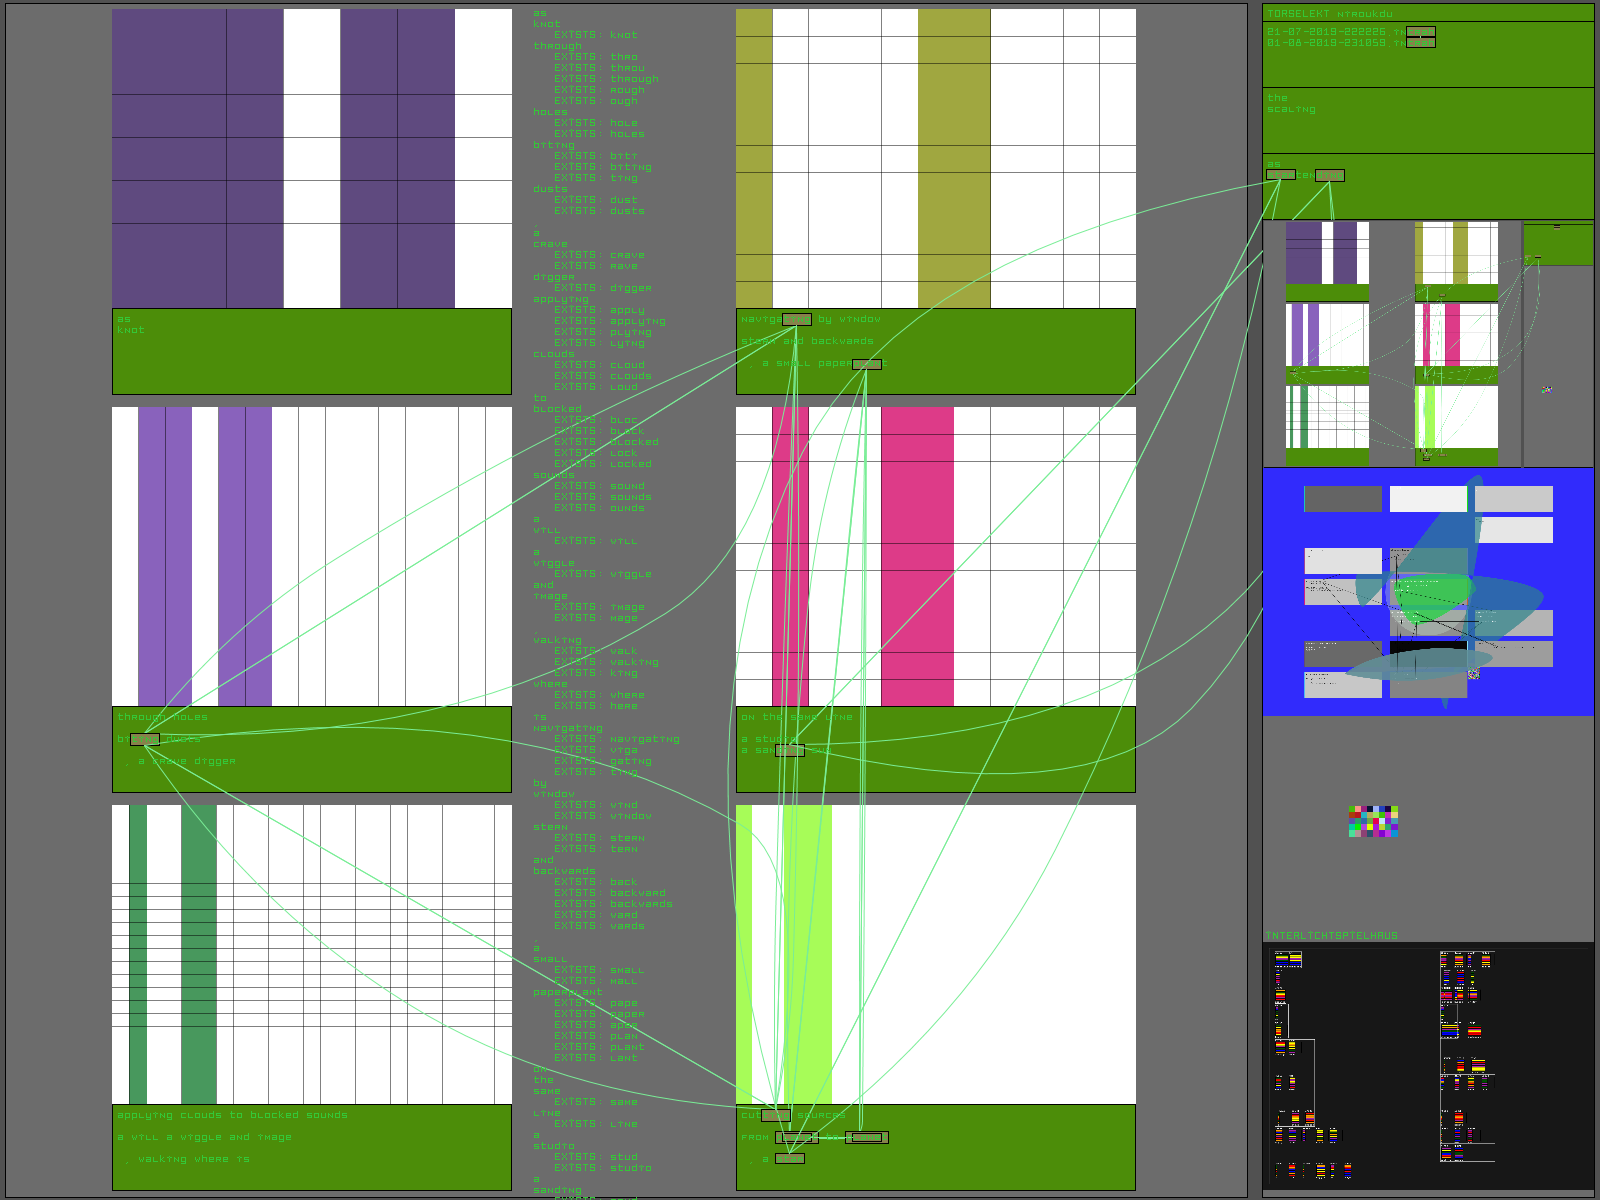The height and width of the screenshot is (1200, 1600).
Task: Click highlighted fragment in 'navigating by window'
Action: [x=796, y=319]
